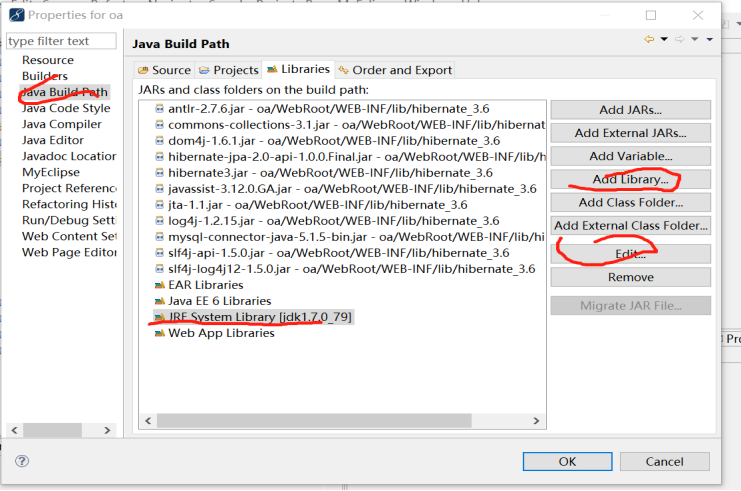
Task: Click the Add Library... button
Action: pyautogui.click(x=630, y=179)
